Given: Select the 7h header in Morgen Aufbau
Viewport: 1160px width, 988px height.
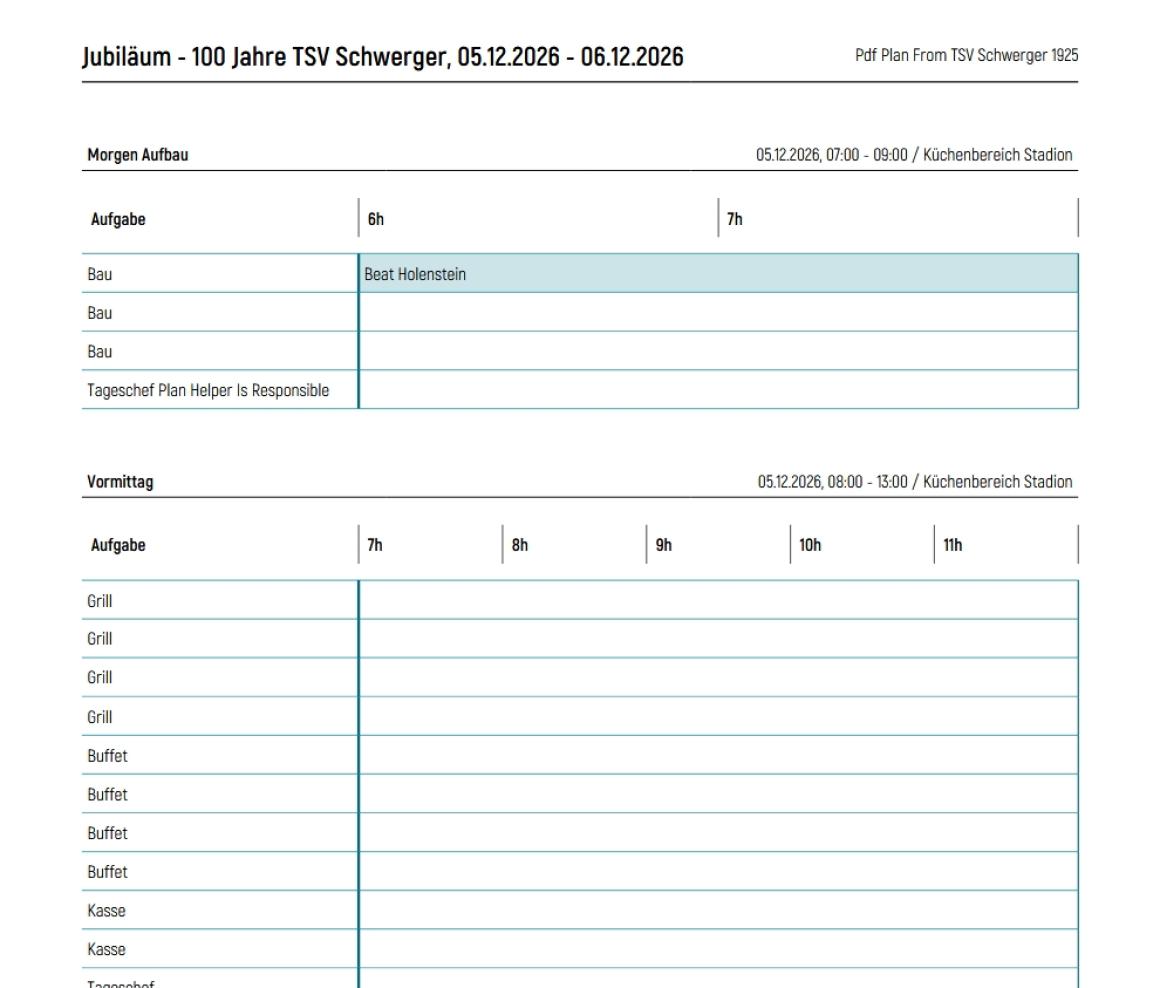Looking at the screenshot, I should [734, 218].
